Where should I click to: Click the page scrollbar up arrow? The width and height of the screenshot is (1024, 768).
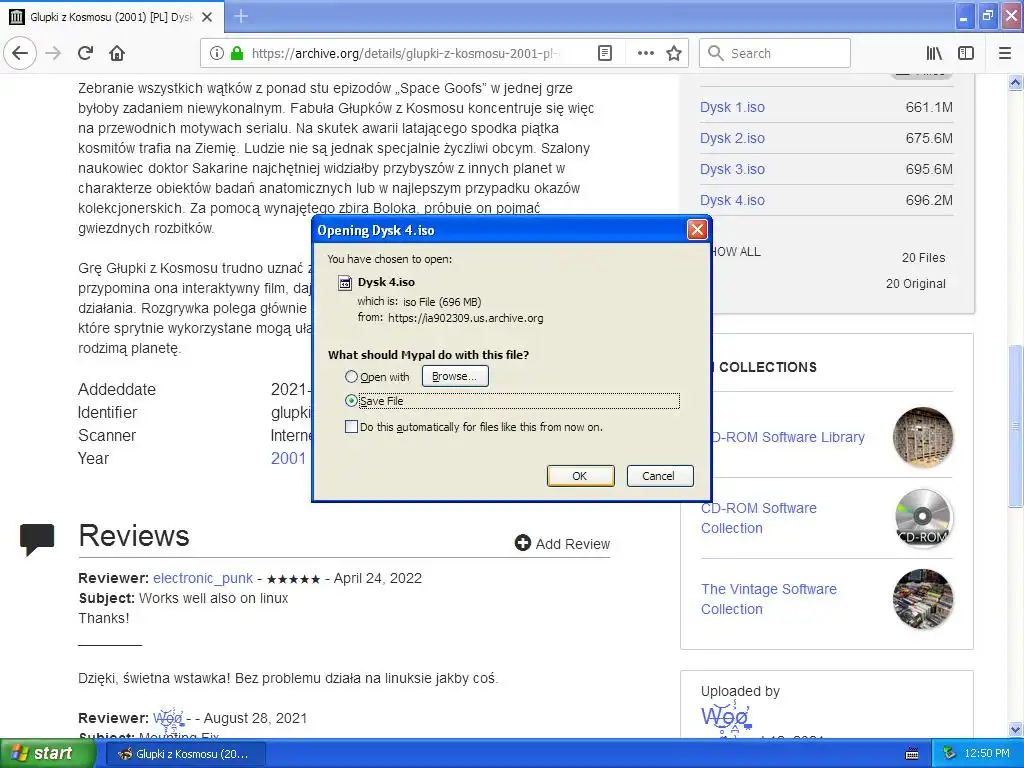tap(1016, 82)
